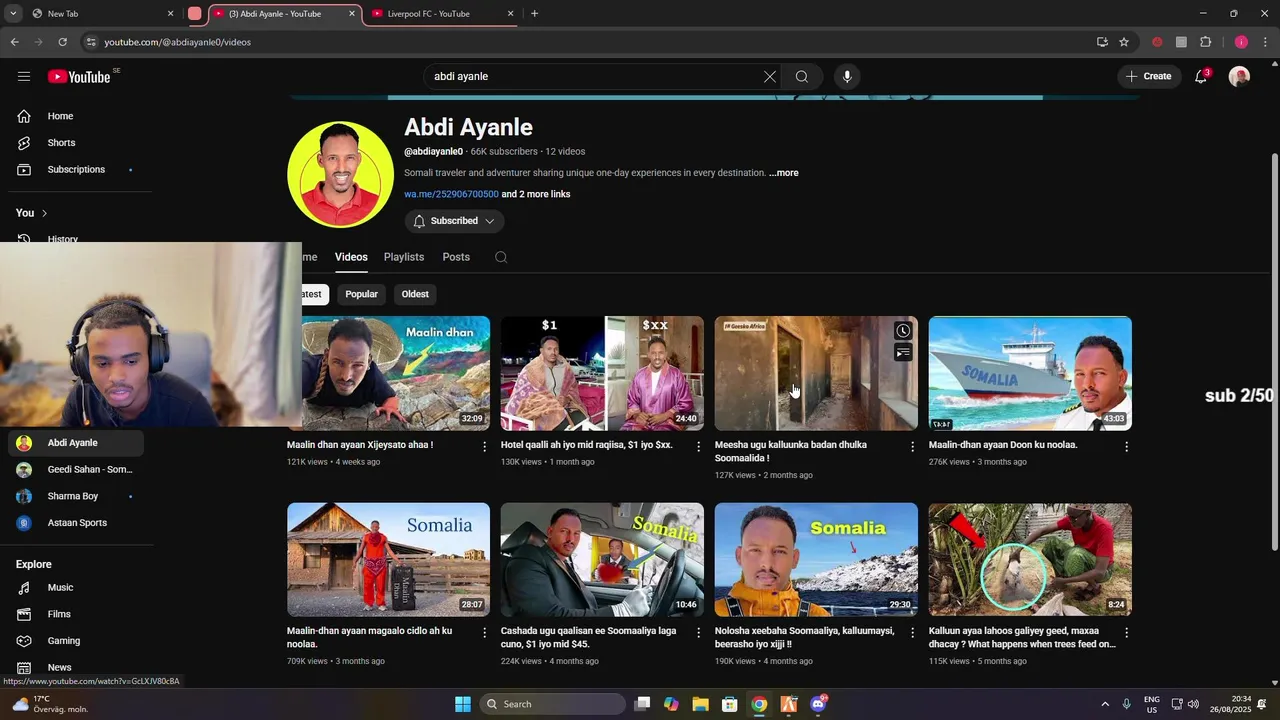Expand the Subscribed notification dropdown
This screenshot has width=1280, height=720.
[454, 221]
